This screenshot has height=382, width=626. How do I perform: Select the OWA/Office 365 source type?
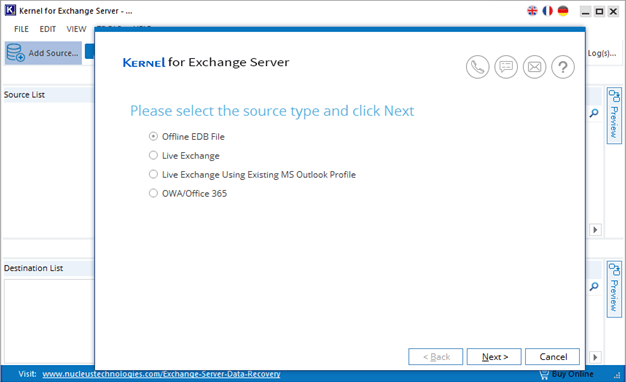[188, 194]
